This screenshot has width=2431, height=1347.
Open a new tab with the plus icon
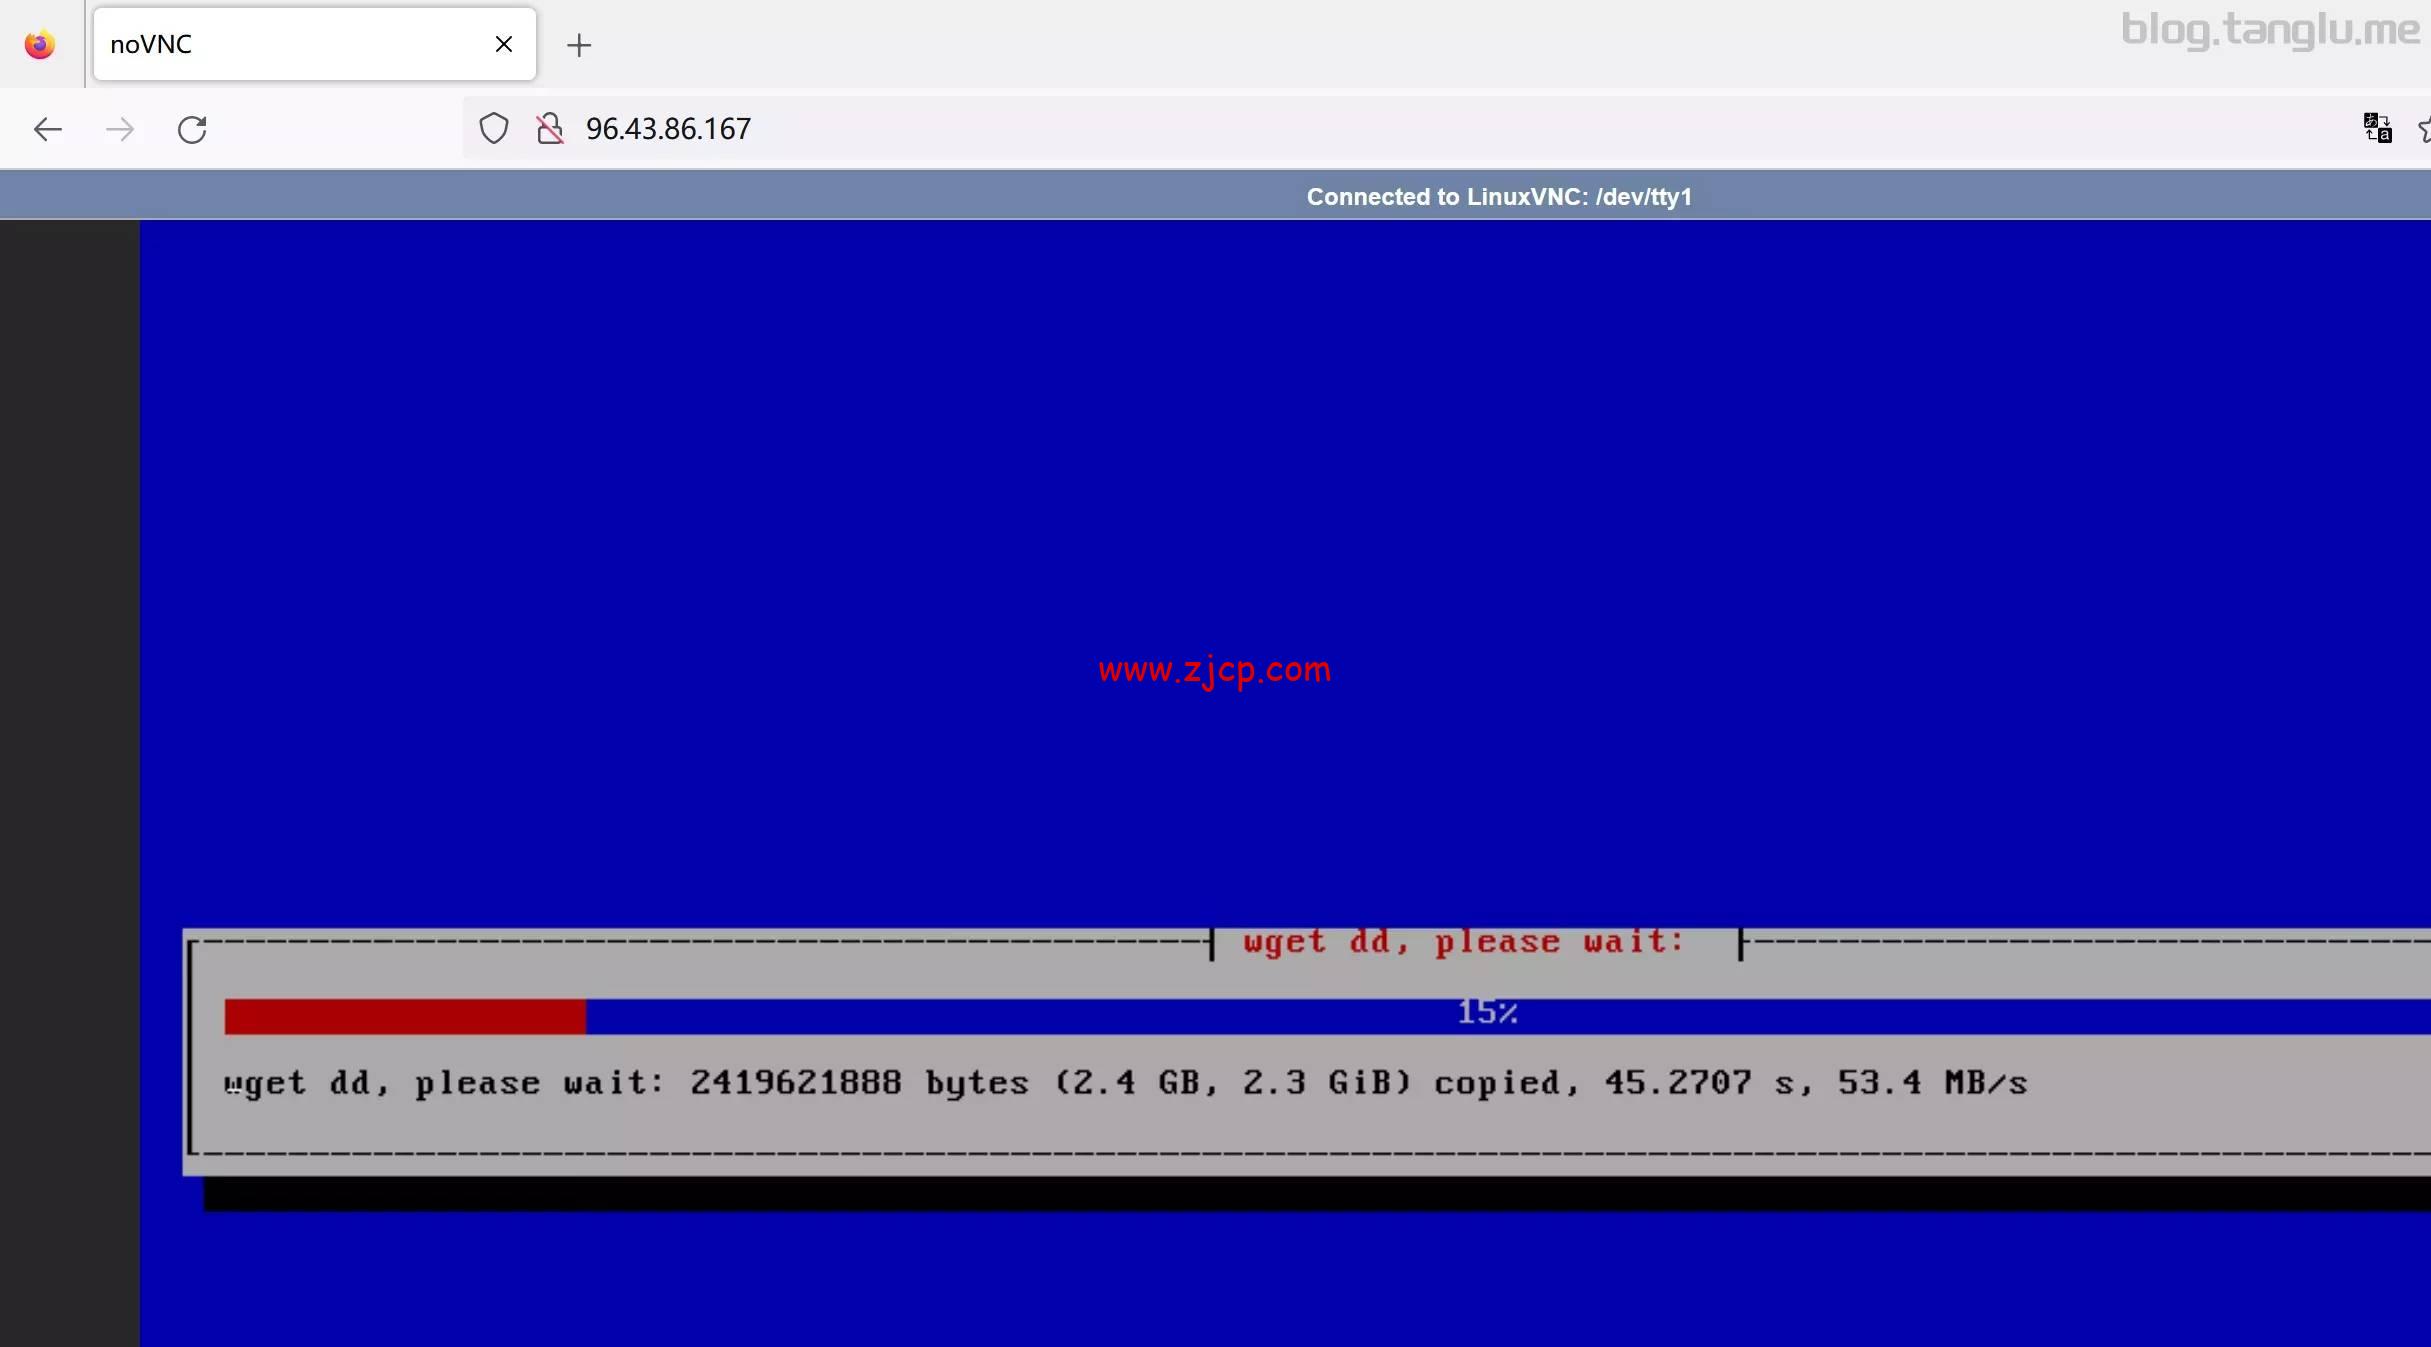pyautogui.click(x=578, y=45)
